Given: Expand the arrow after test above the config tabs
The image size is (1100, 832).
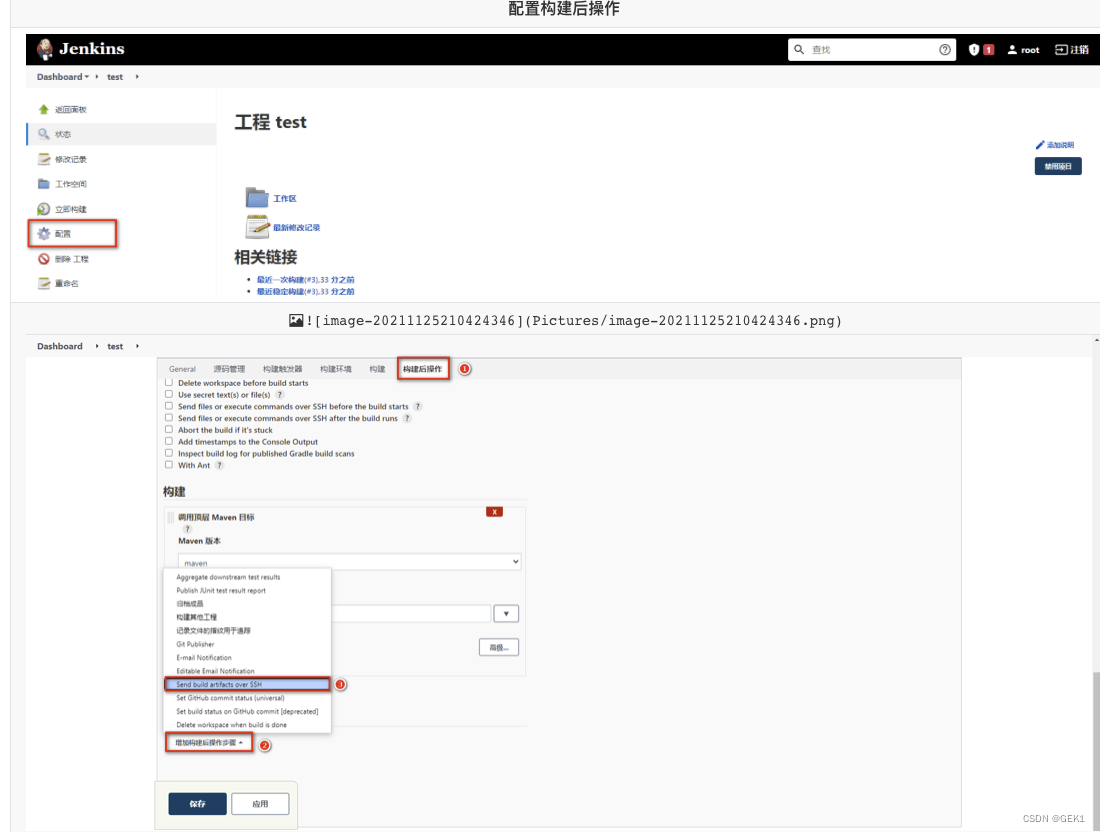Looking at the screenshot, I should pyautogui.click(x=137, y=346).
